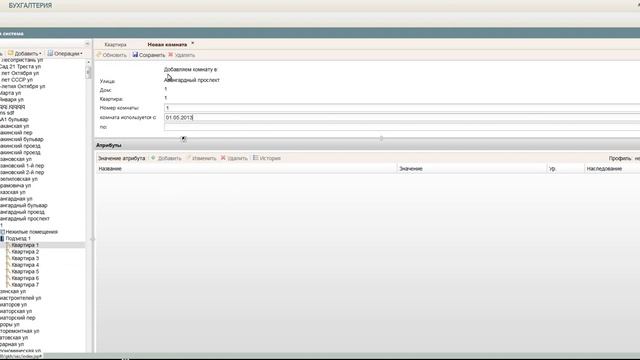Viewport: 640px width, 360px height.
Task: Click the Профиль label in the attributes toolbar
Action: click(x=620, y=158)
